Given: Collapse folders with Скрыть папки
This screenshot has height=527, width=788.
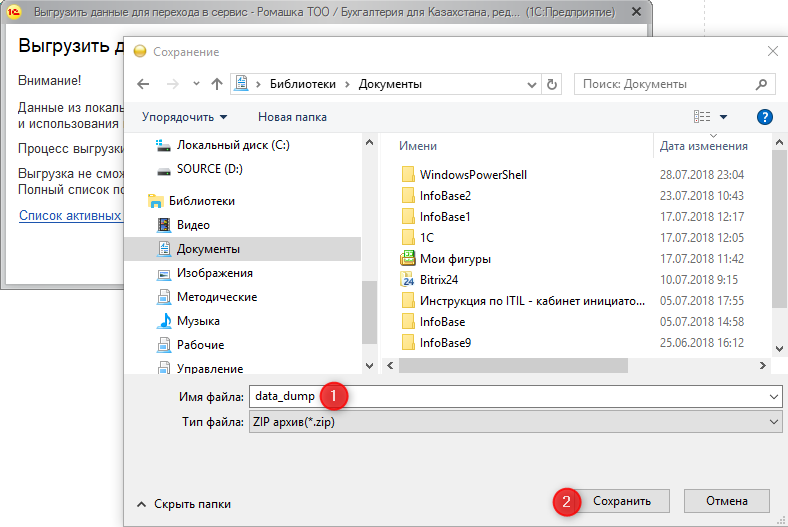Looking at the screenshot, I should tap(184, 504).
